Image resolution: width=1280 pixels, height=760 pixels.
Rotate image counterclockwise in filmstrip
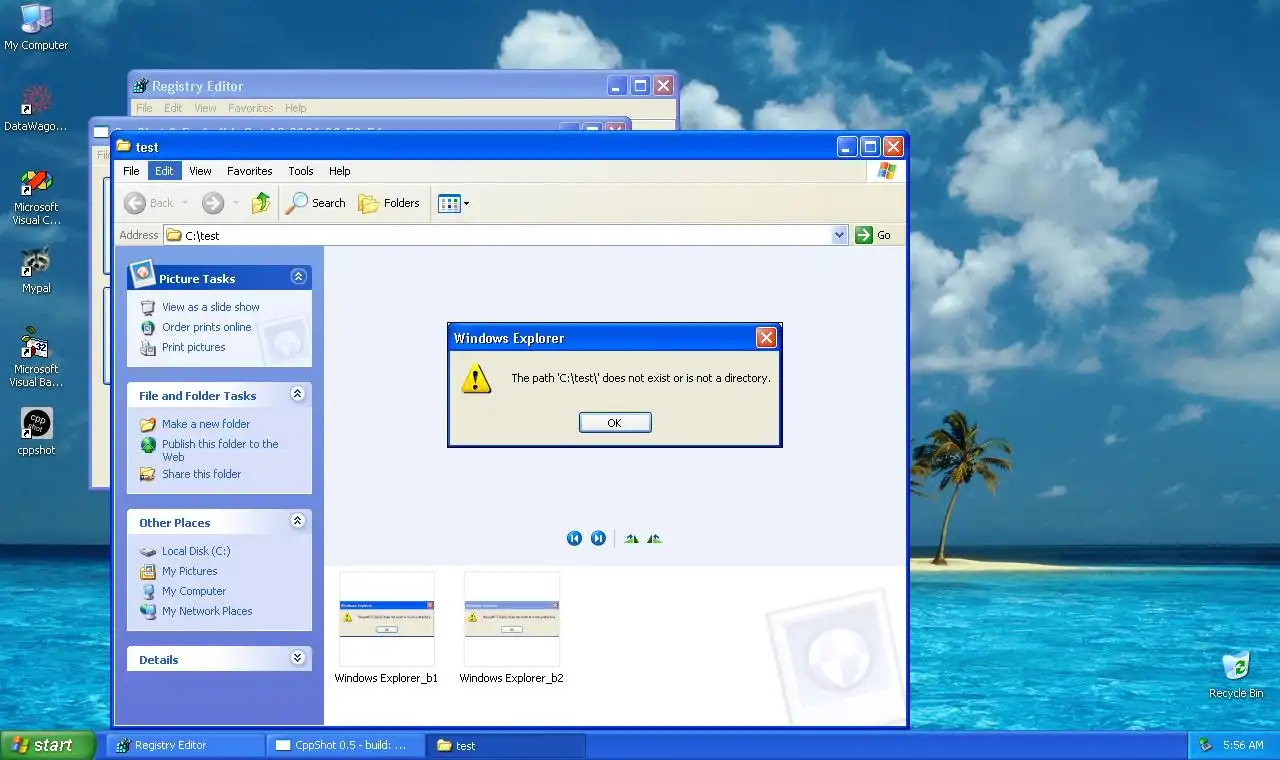(654, 538)
